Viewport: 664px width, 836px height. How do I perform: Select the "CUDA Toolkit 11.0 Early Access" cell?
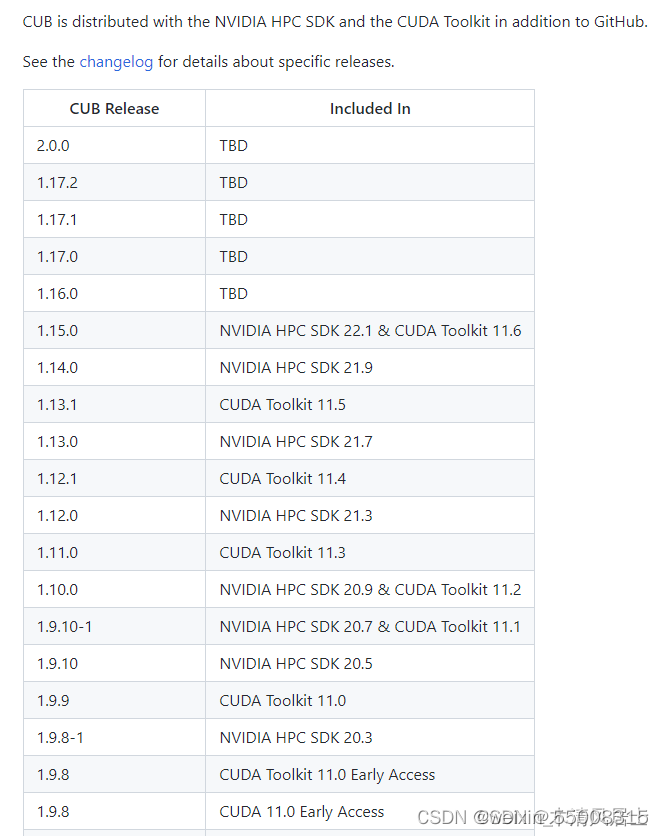tap(370, 775)
